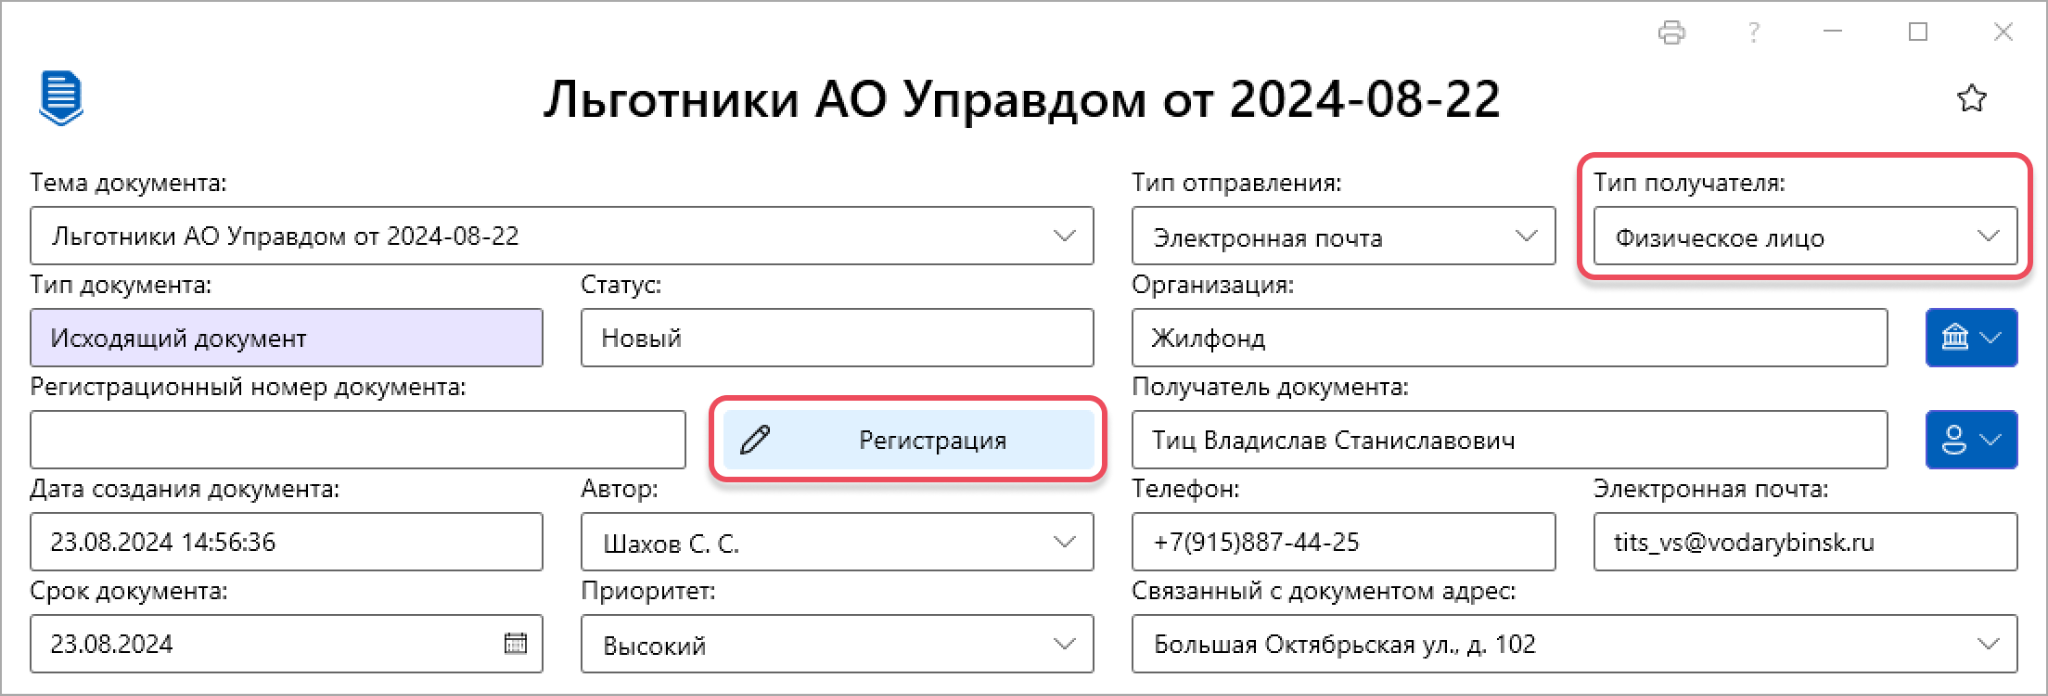Expand the Тип получателя combo box
Image resolution: width=2048 pixels, height=696 pixels.
[x=1805, y=236]
